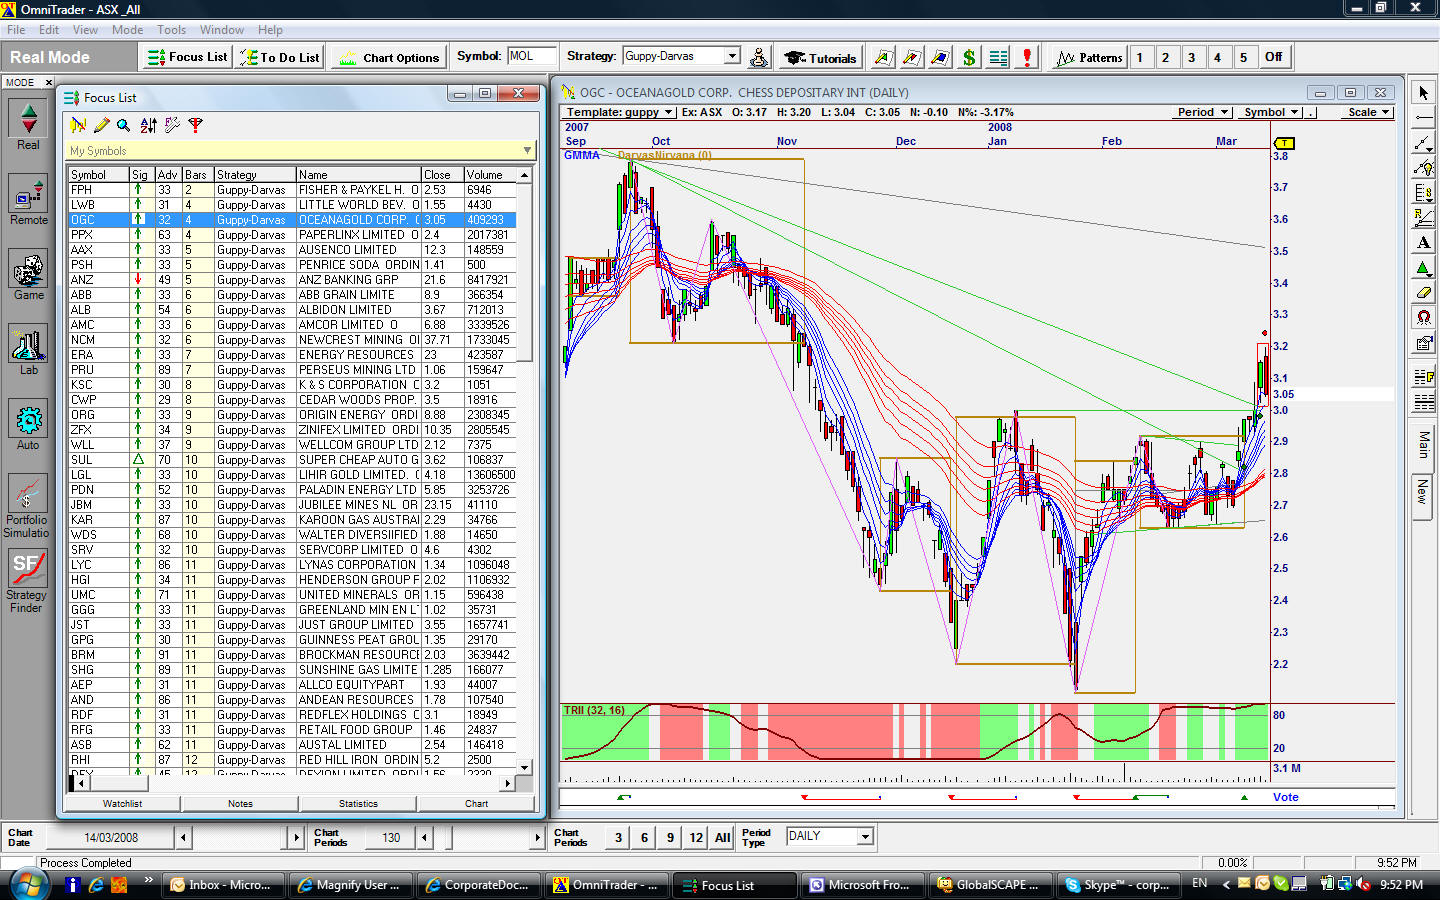Click the Focus List toolbar button
This screenshot has height=900, width=1440.
188,57
